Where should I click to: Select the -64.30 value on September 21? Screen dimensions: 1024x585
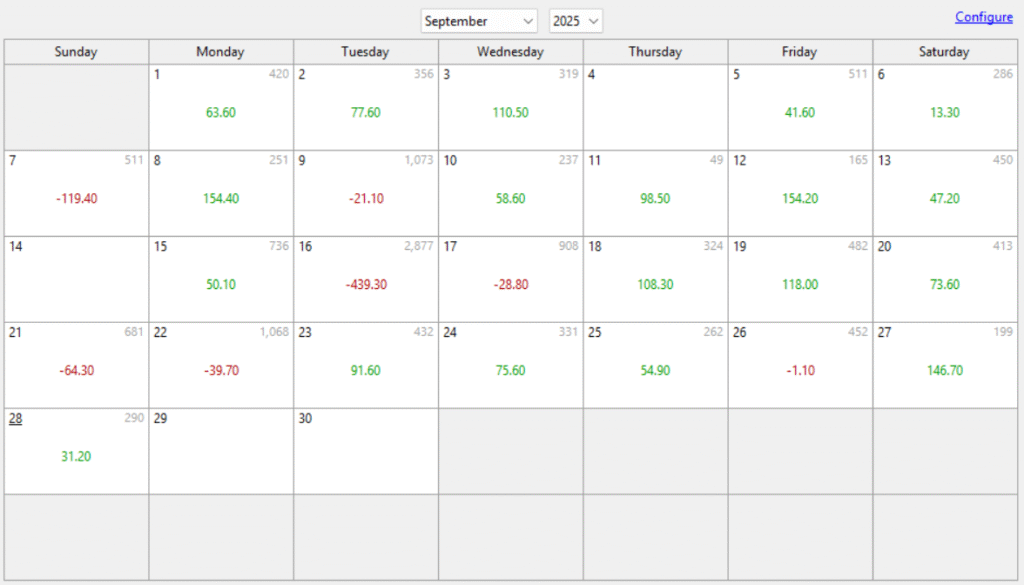tap(76, 371)
